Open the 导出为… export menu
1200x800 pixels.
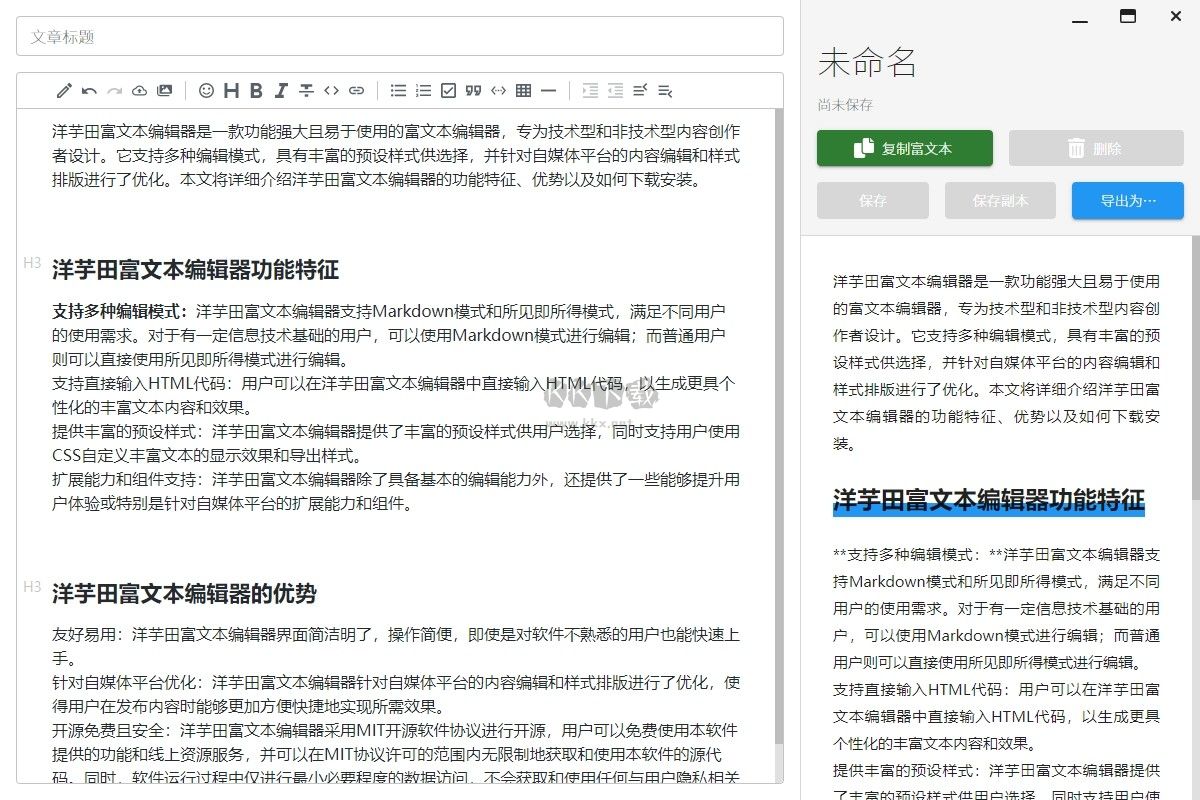[1127, 200]
